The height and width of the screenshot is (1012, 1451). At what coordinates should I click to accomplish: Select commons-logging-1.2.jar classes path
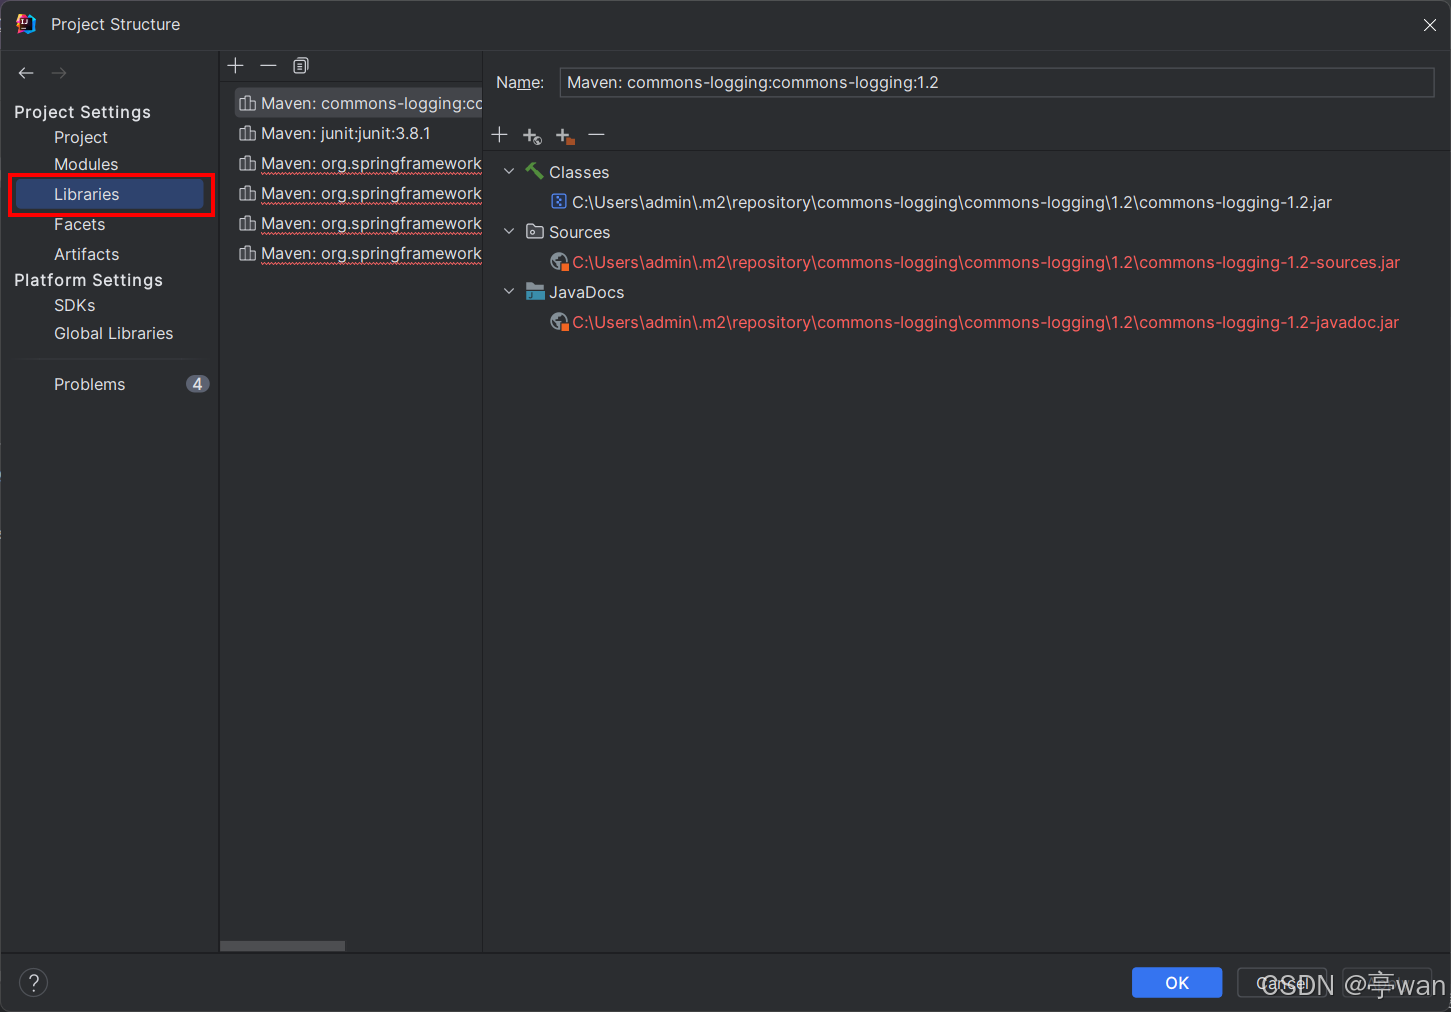[x=952, y=202]
